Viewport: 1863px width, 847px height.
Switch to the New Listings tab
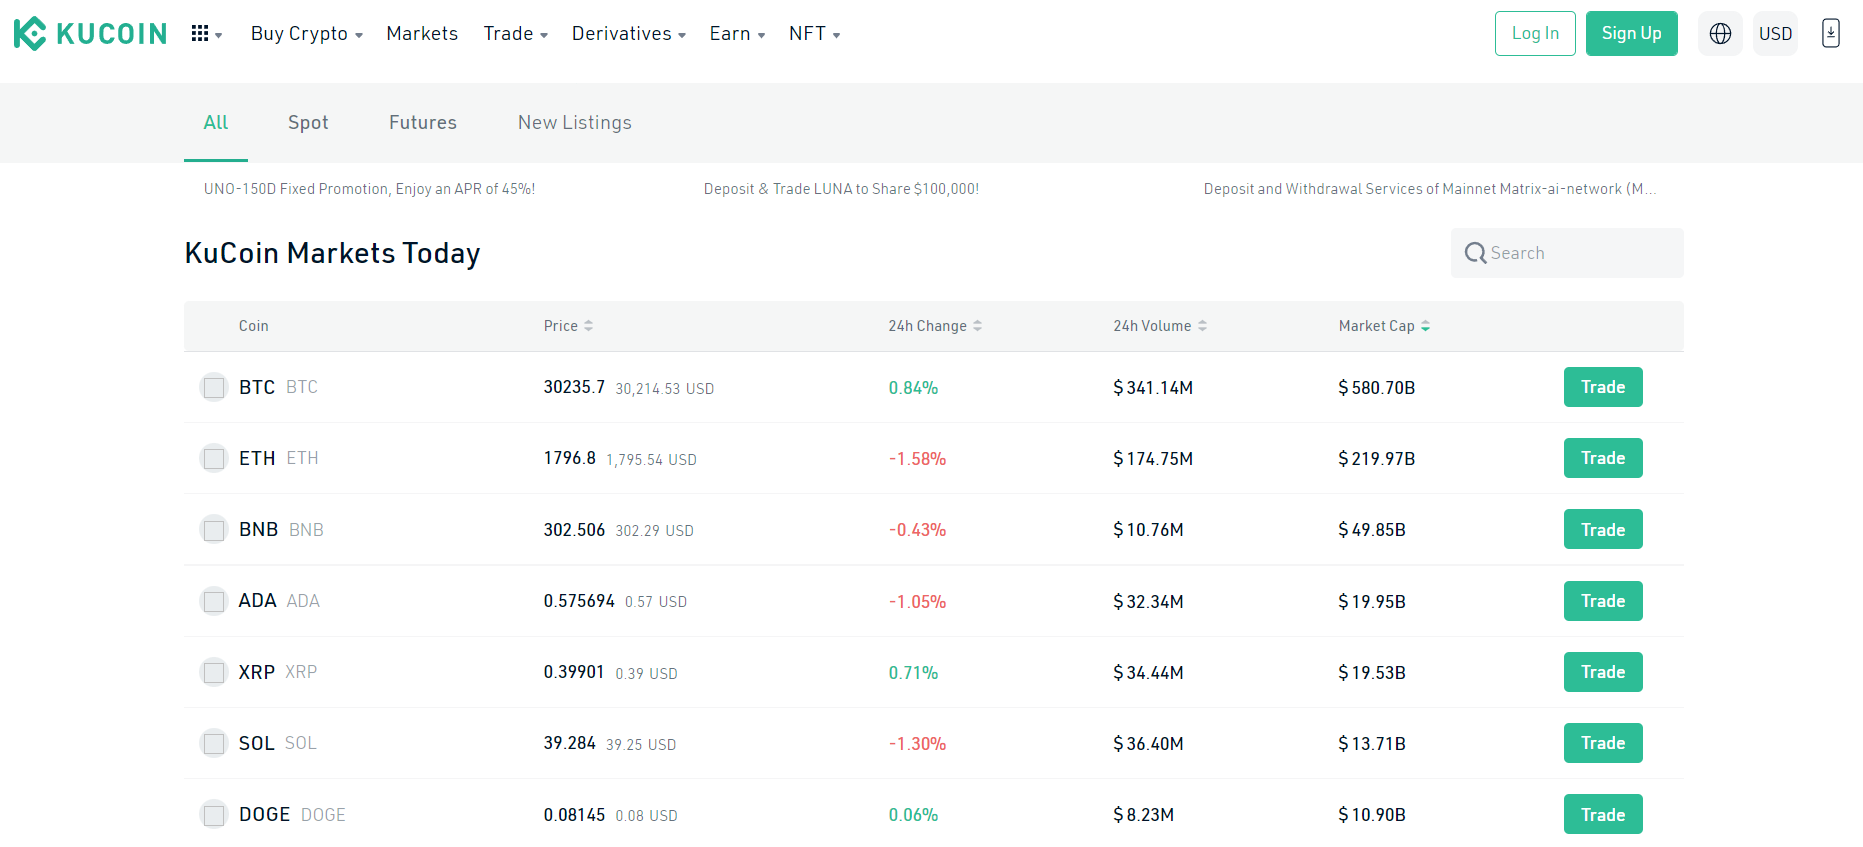coord(575,122)
